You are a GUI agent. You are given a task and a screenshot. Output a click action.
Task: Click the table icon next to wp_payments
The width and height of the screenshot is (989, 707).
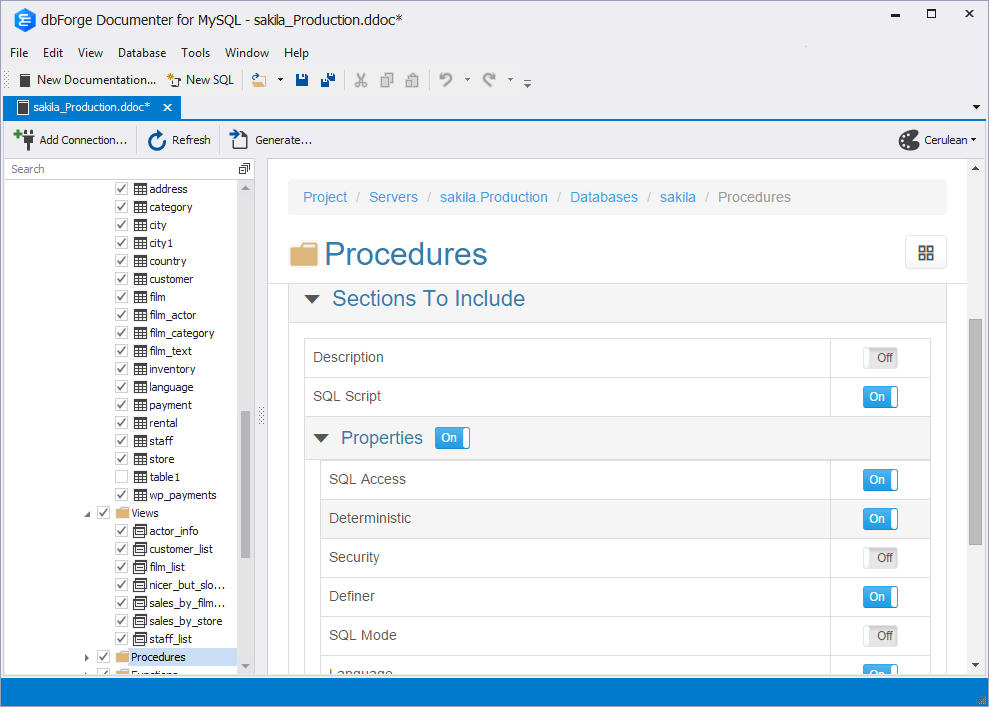click(x=140, y=495)
